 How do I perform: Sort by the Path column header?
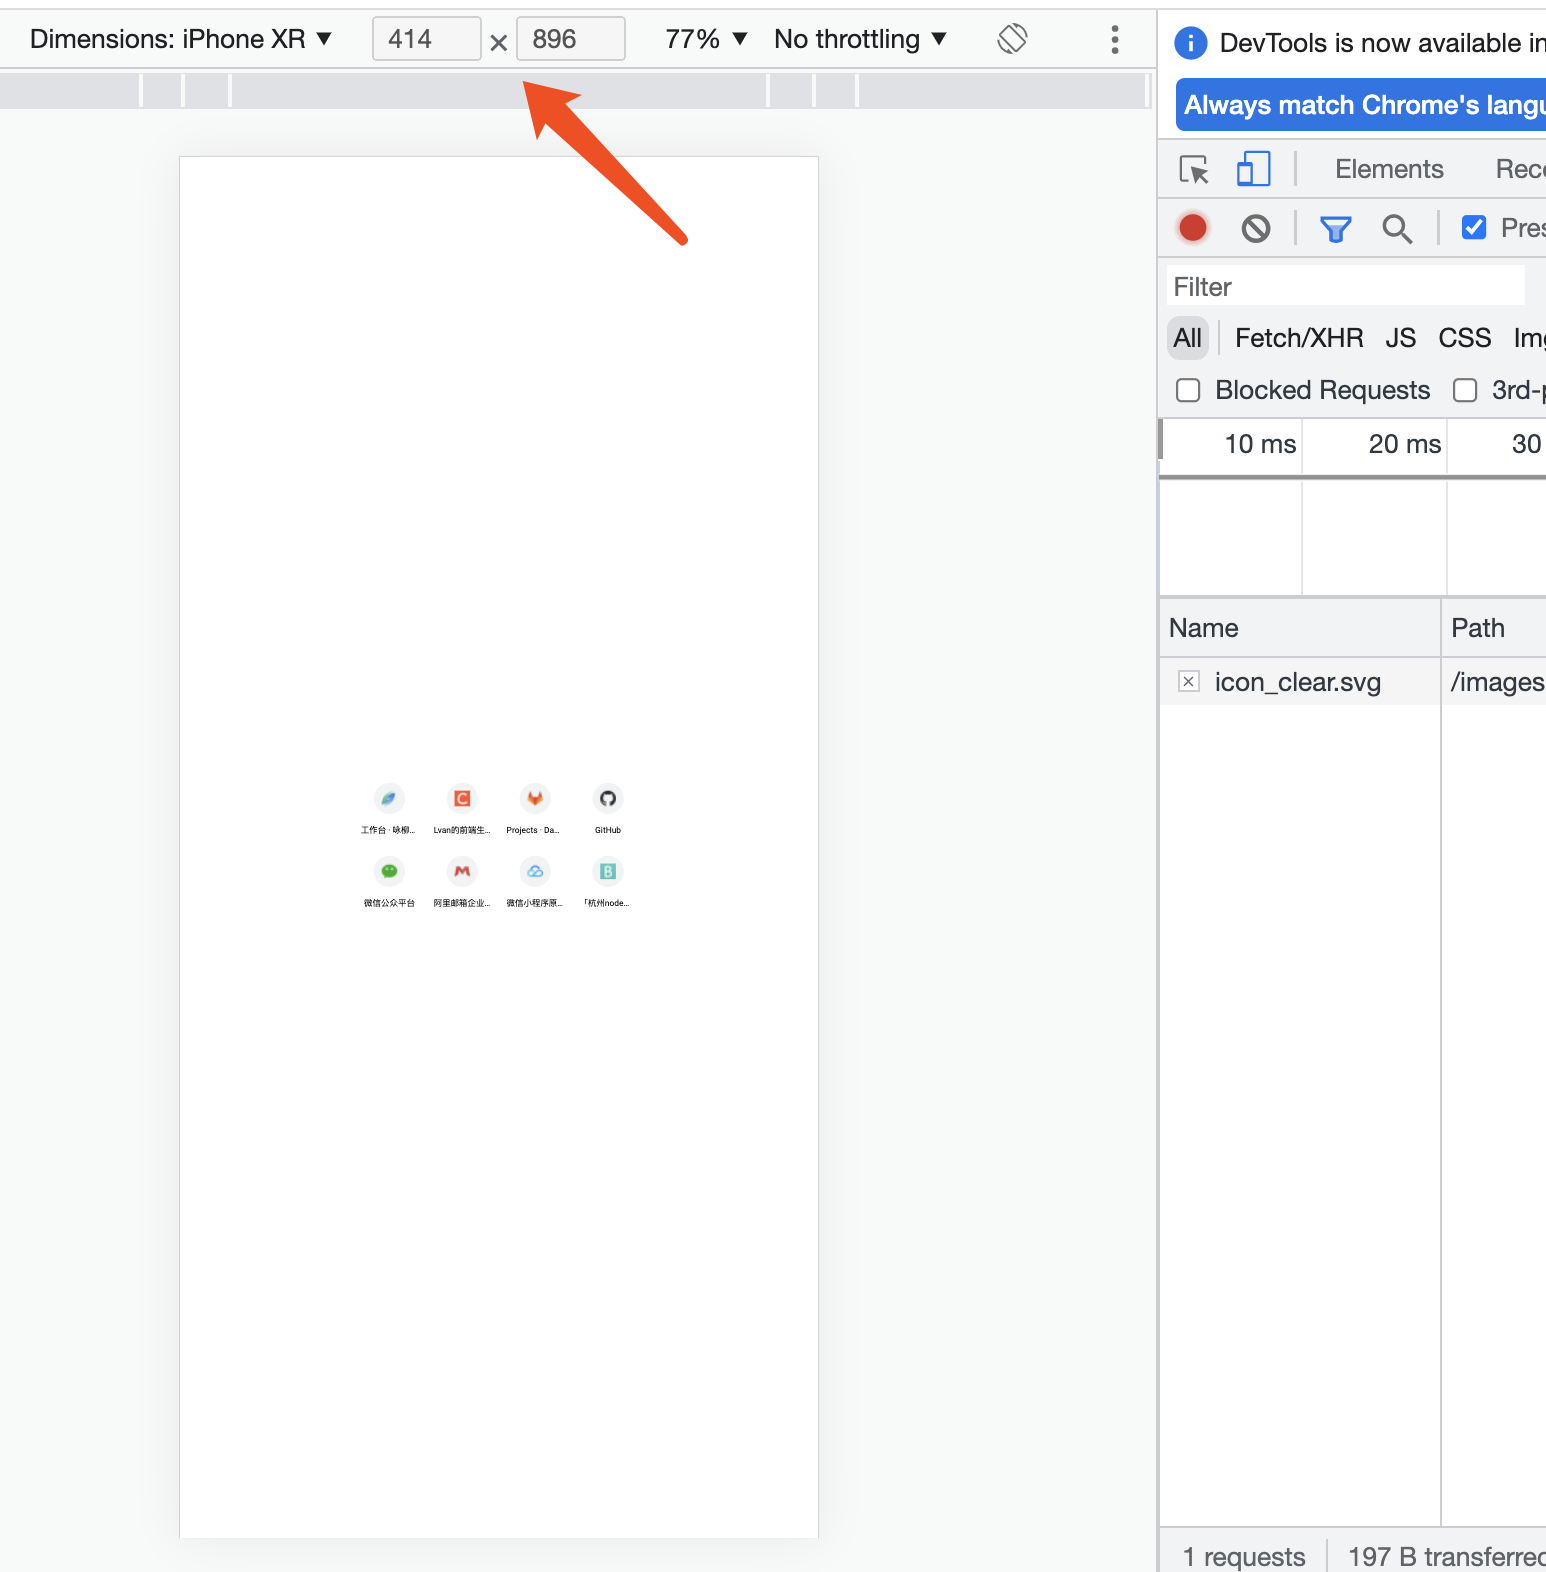tap(1494, 628)
